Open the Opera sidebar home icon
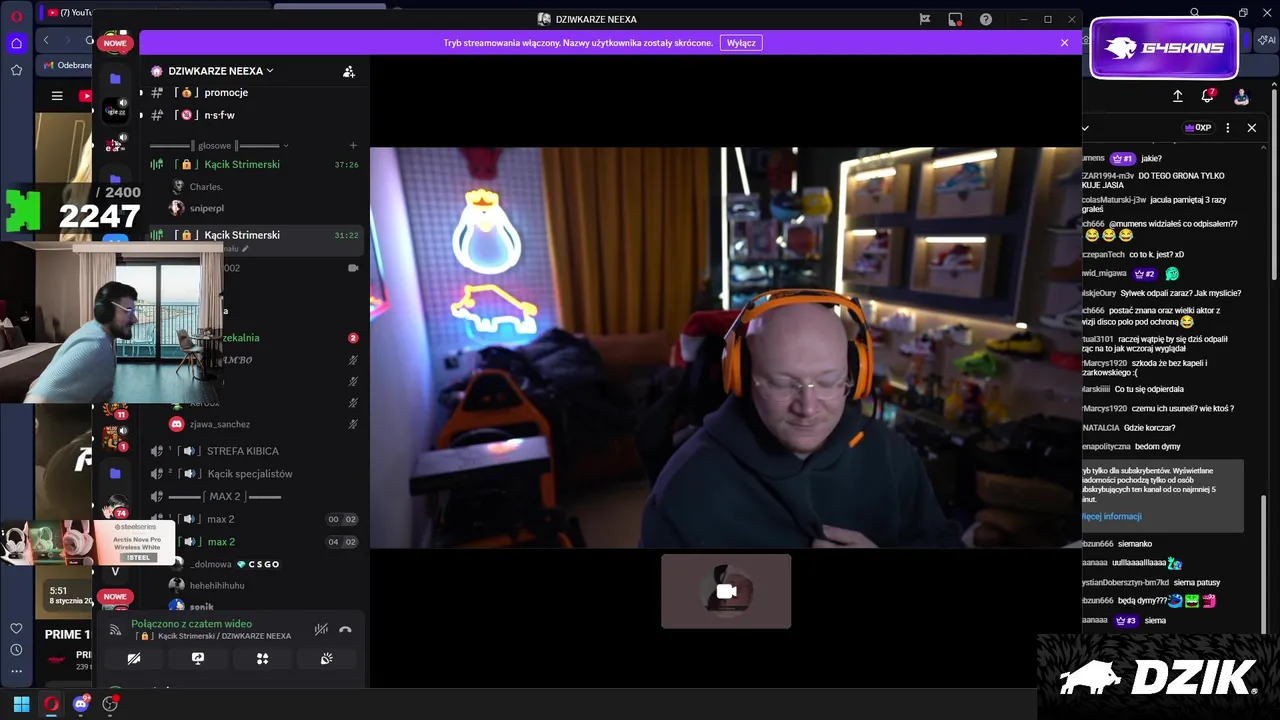 [16, 43]
